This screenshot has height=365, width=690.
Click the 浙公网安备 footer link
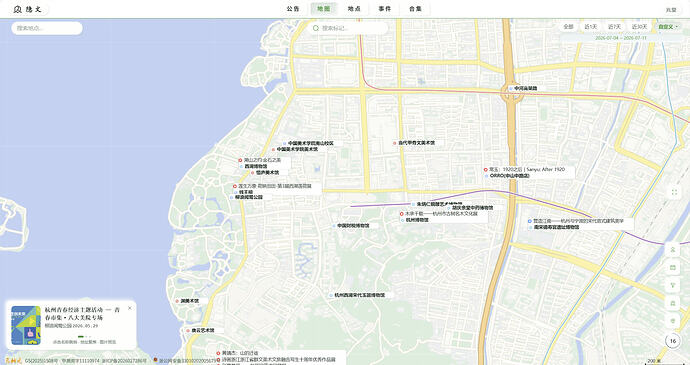point(185,361)
